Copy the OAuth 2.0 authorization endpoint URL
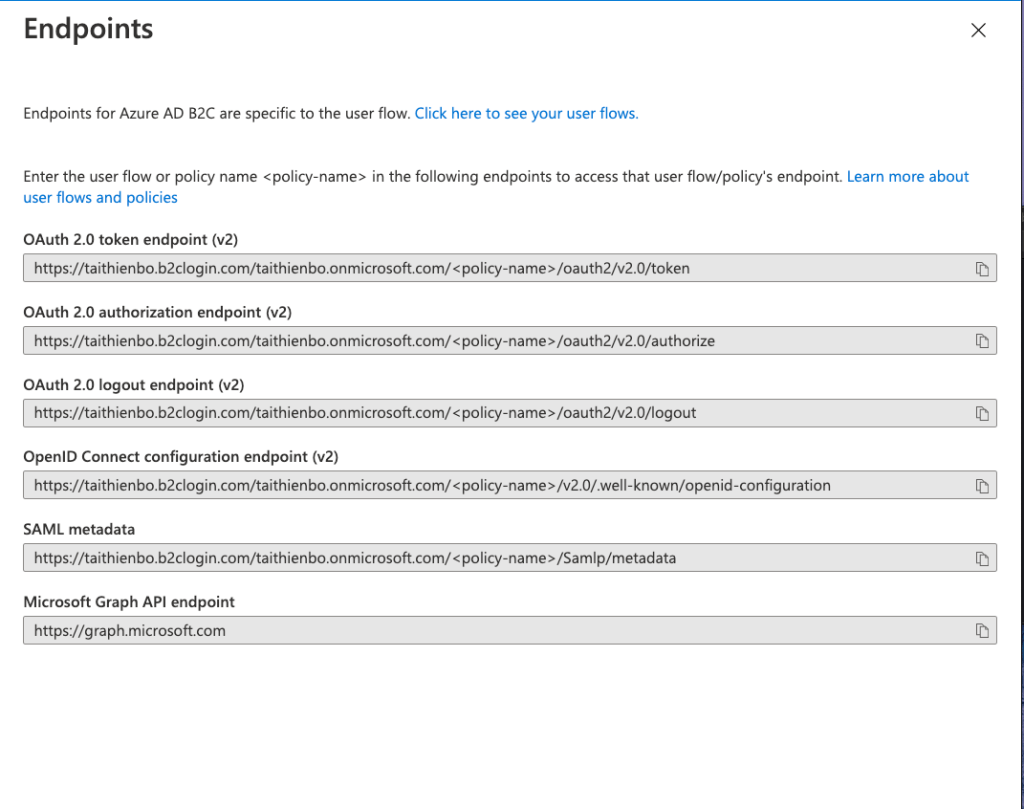Screen dimensions: 1024x809 [x=984, y=340]
